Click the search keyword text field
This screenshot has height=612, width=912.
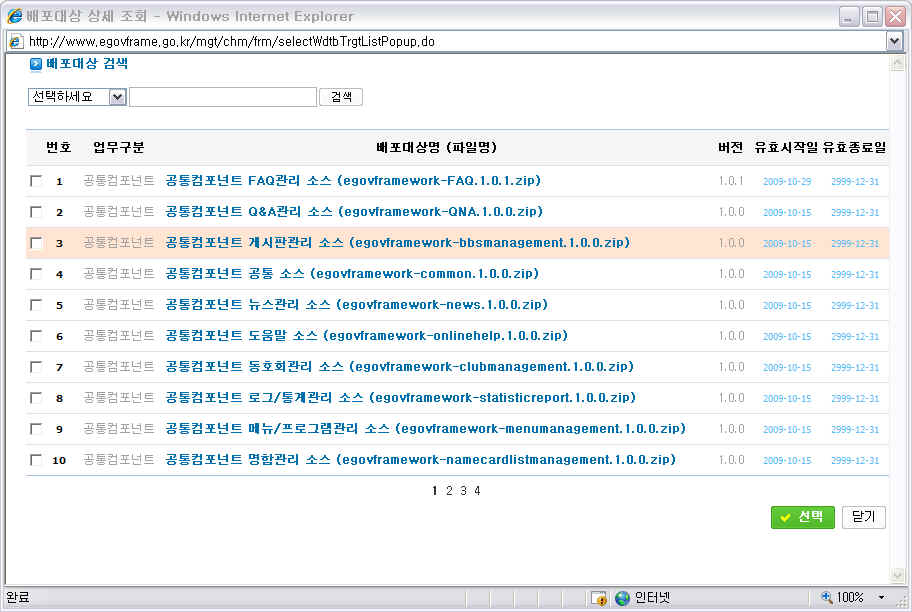(x=222, y=97)
